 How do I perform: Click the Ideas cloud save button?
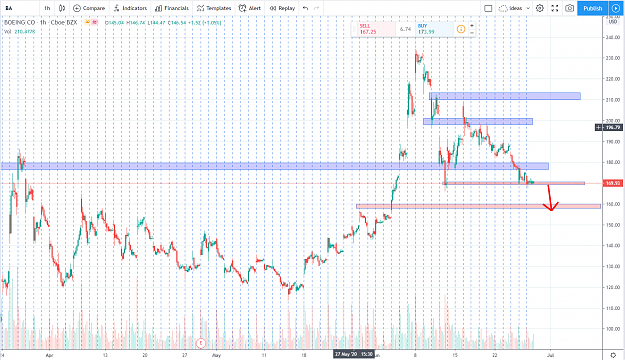point(511,8)
